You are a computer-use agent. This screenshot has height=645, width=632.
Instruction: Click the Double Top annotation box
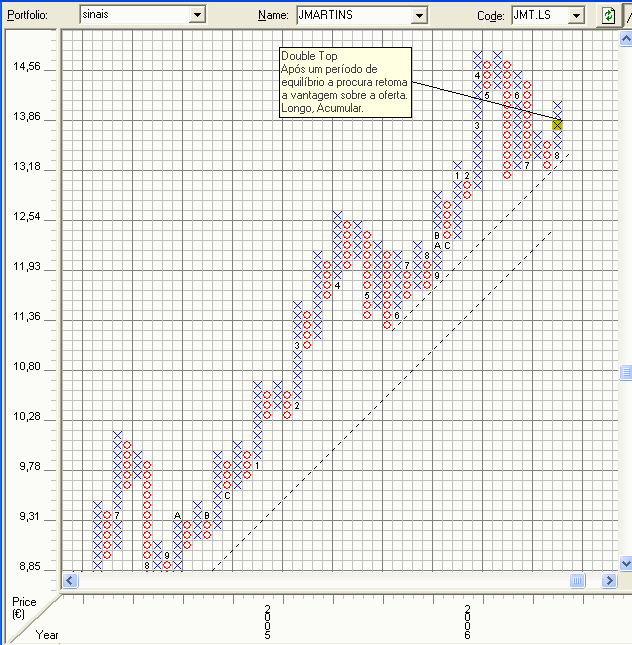pyautogui.click(x=345, y=82)
